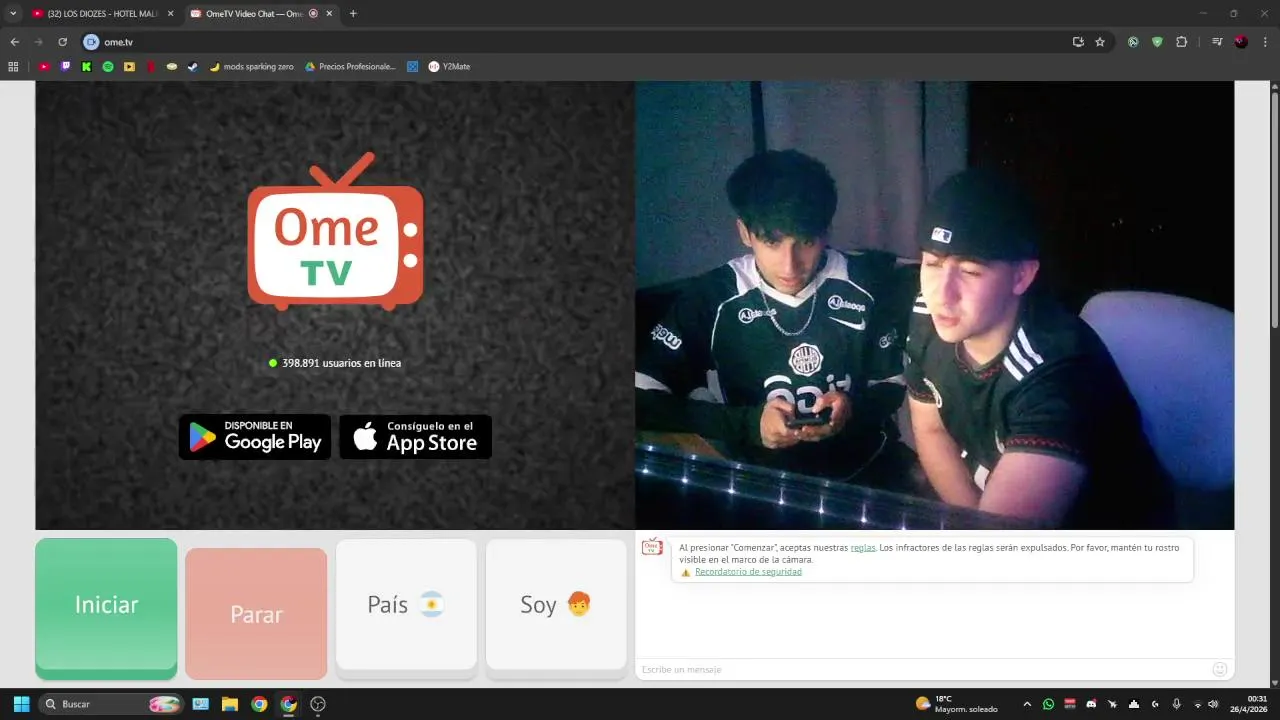This screenshot has width=1280, height=720.
Task: Click the camera site-permission icon in address bar
Action: [91, 42]
